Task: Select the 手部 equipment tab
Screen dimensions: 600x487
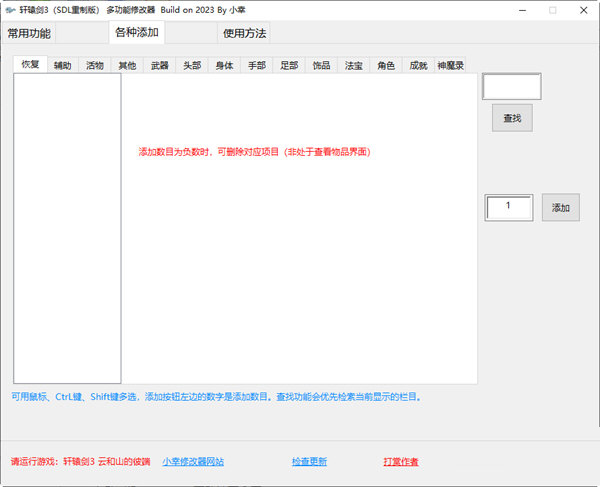Action: tap(257, 65)
